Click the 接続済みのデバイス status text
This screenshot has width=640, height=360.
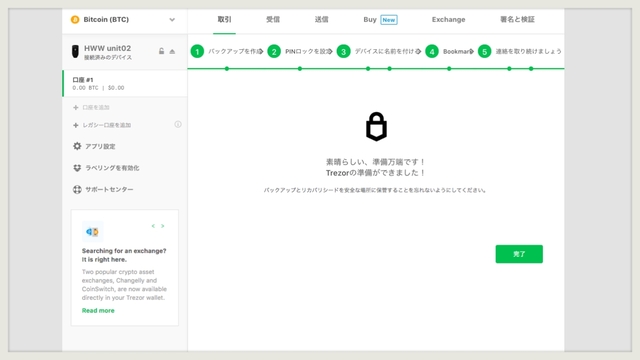tap(108, 58)
